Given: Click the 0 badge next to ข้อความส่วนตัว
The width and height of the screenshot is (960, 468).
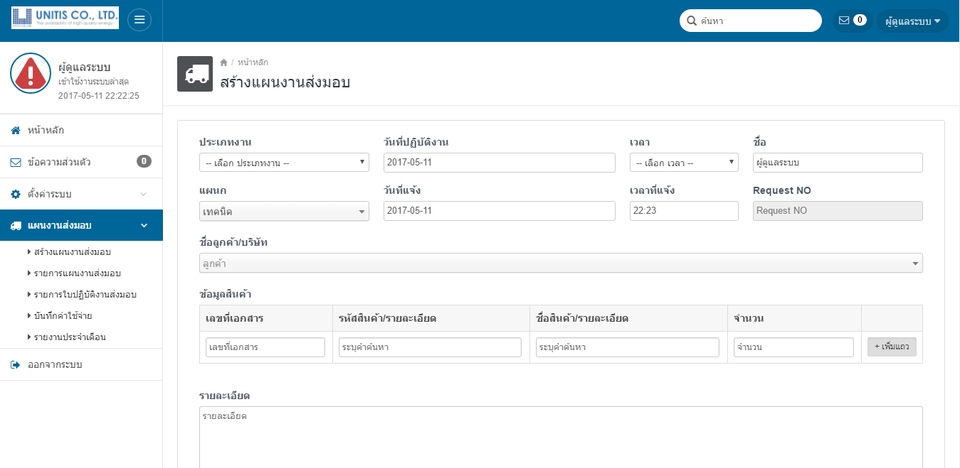Looking at the screenshot, I should tap(144, 162).
